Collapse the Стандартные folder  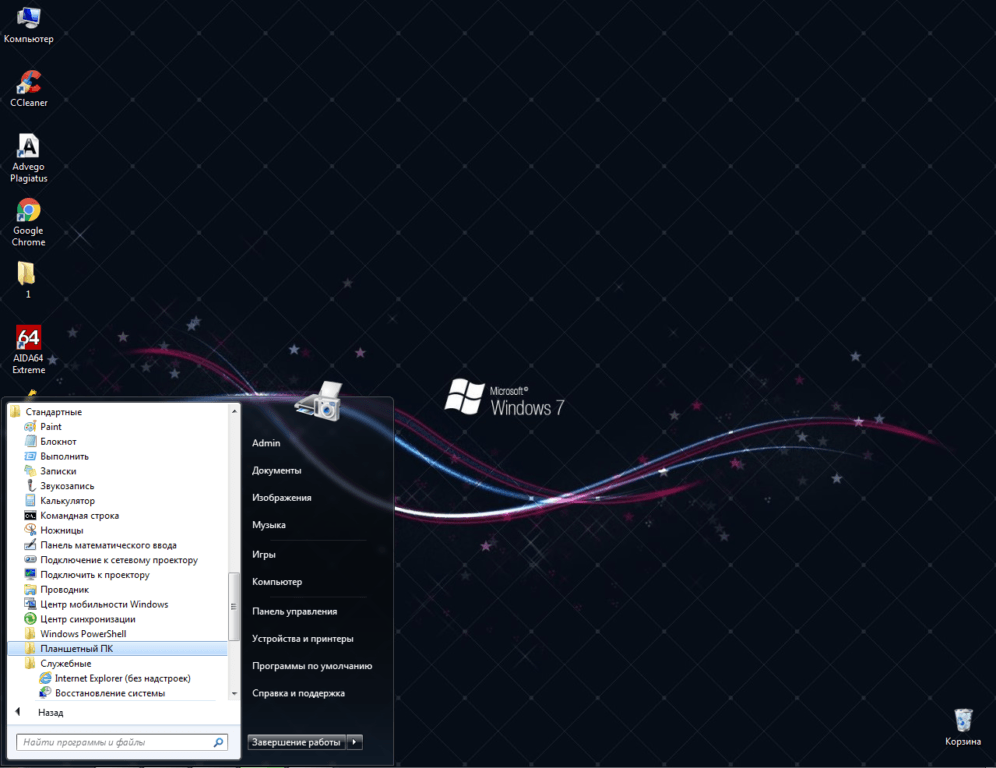coord(54,412)
